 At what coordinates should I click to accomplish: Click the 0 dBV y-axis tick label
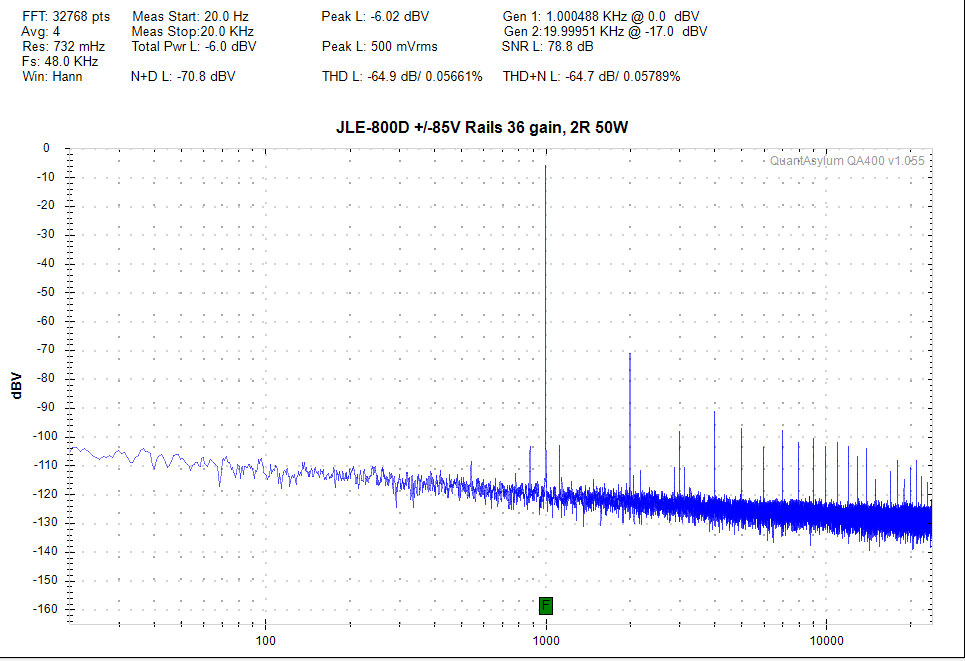(x=46, y=148)
